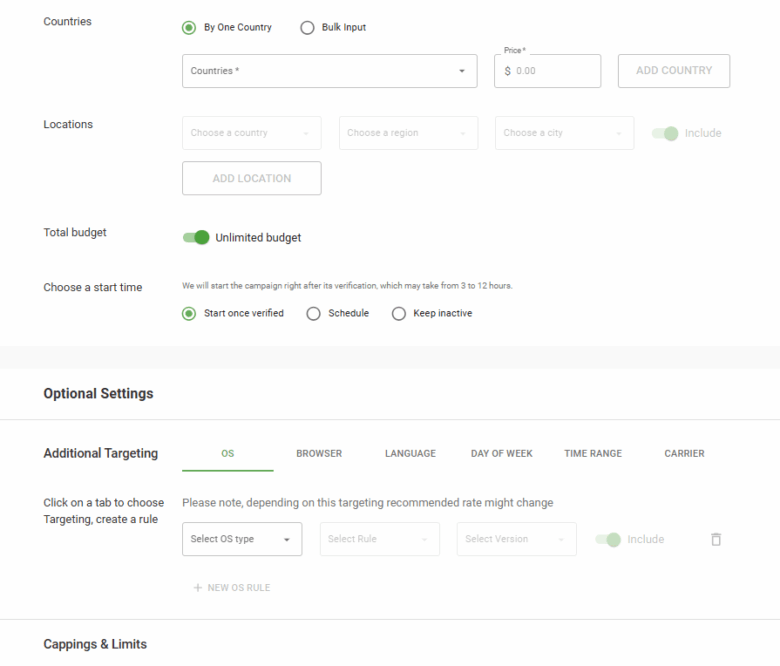Select the Bulk Input radio option
Image resolution: width=780 pixels, height=666 pixels.
coord(307,27)
